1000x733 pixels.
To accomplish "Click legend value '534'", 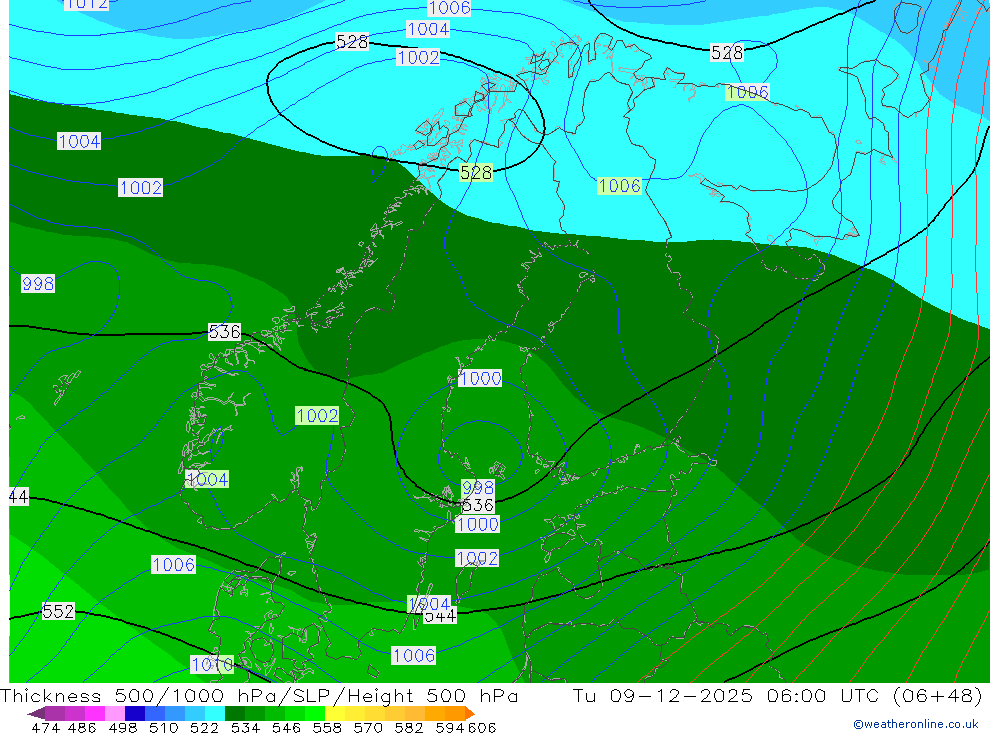I will pos(246,727).
